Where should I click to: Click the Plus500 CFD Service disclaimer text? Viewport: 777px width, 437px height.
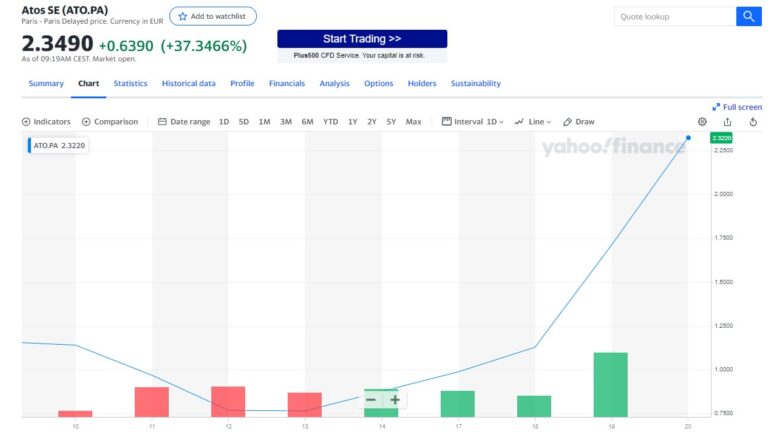(x=359, y=55)
